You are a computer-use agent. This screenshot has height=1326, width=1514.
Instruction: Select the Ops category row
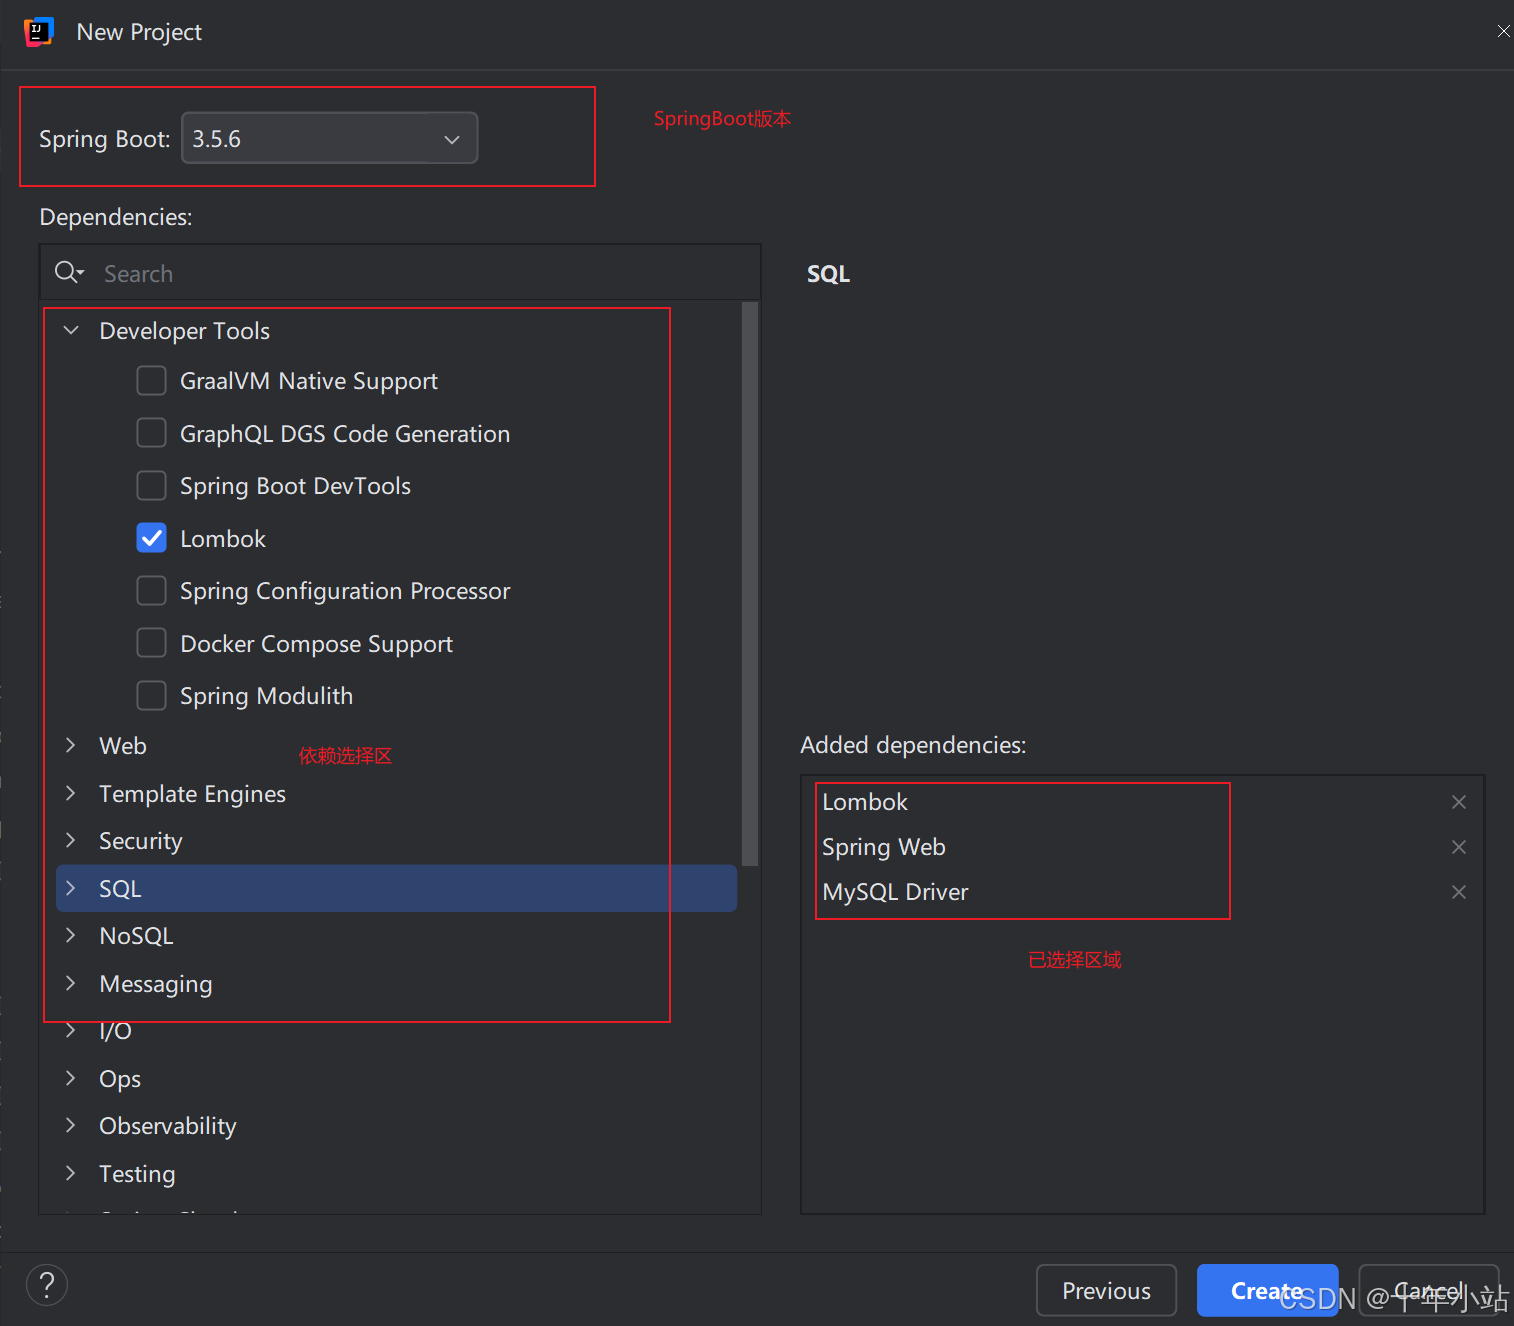tap(397, 1079)
